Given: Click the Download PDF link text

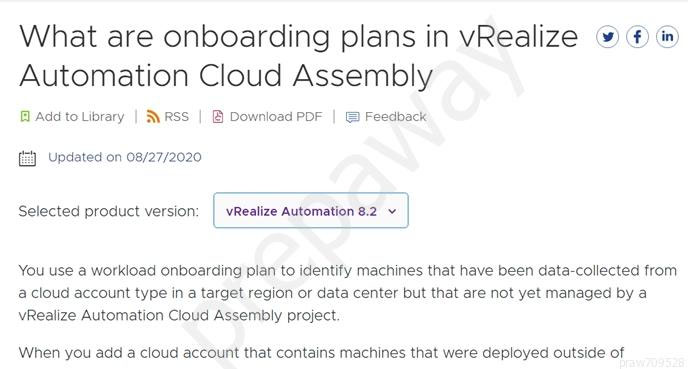Looking at the screenshot, I should tap(276, 116).
